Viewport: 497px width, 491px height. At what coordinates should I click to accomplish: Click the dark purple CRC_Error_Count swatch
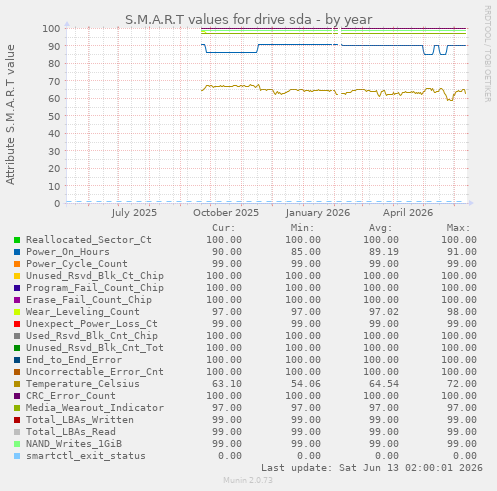pyautogui.click(x=17, y=396)
